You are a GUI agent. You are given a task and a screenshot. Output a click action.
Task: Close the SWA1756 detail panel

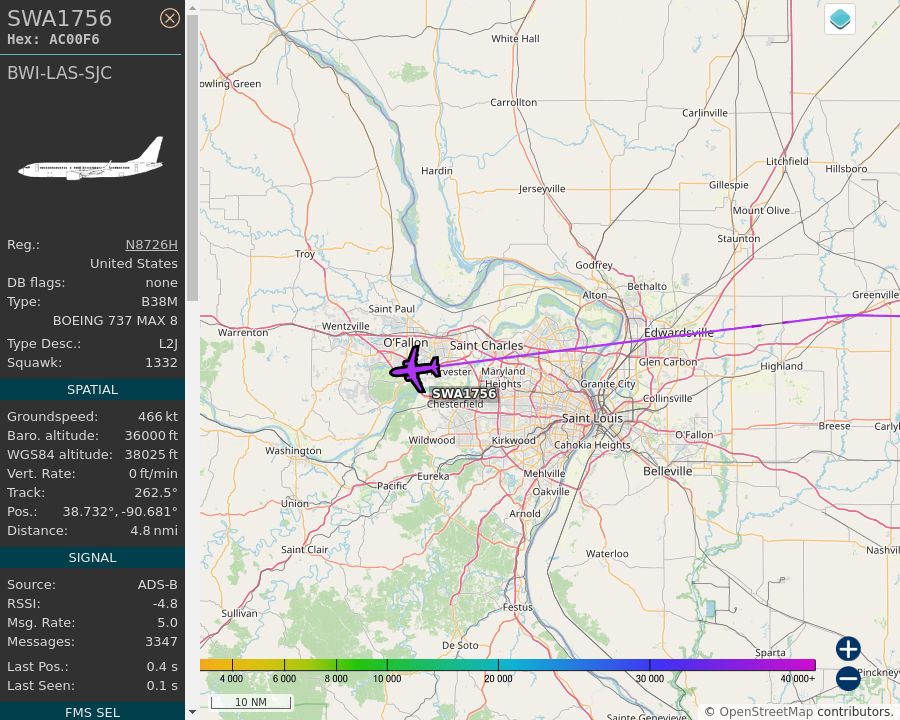pyautogui.click(x=170, y=18)
